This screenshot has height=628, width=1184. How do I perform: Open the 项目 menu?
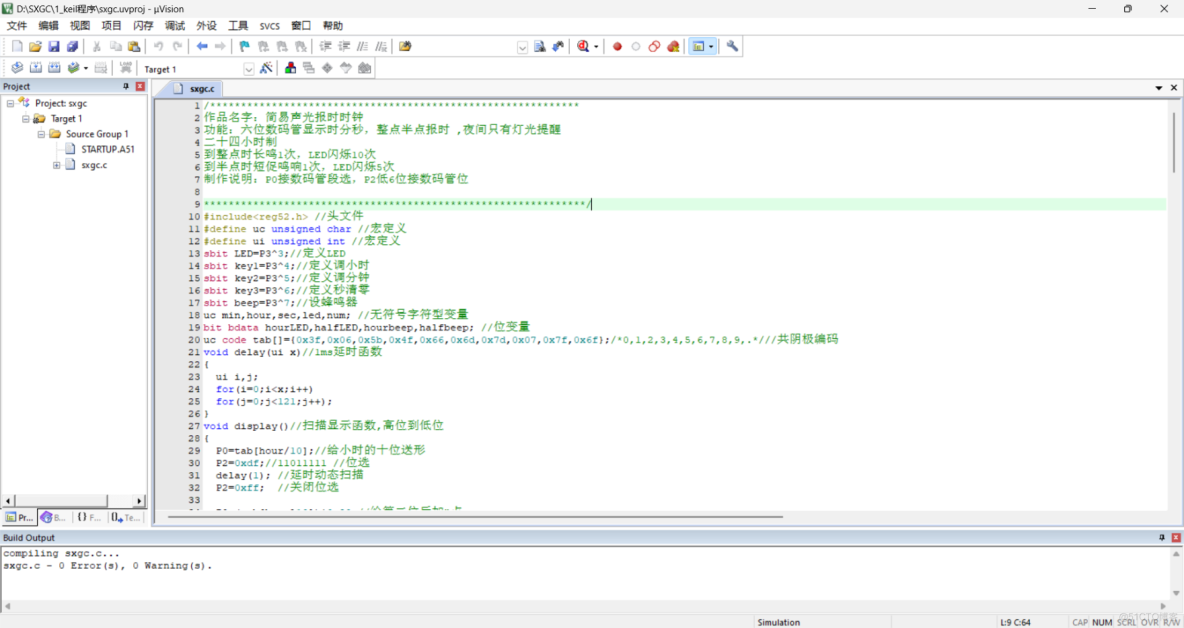pos(112,26)
